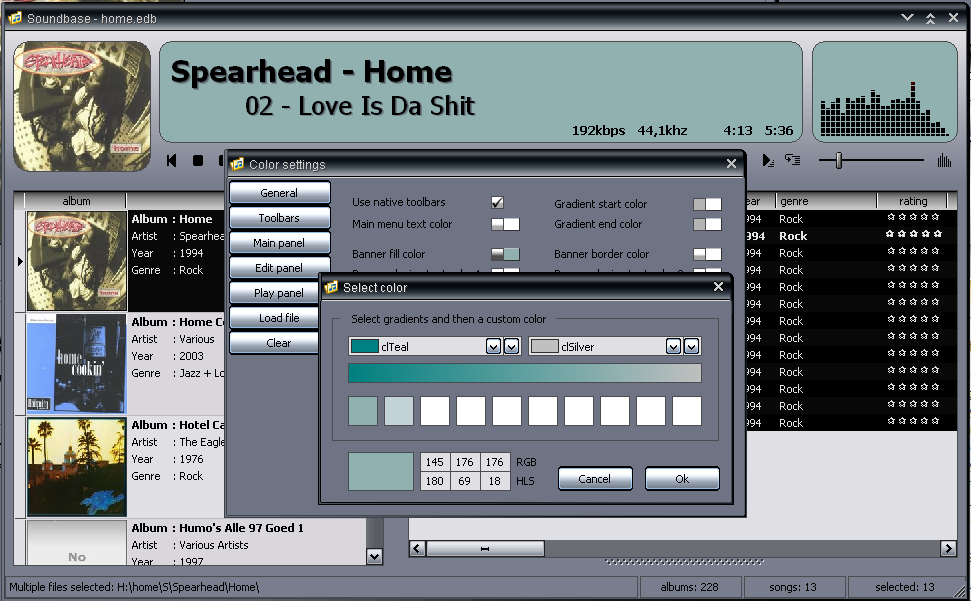971x601 pixels.
Task: Click second arrow button next to clTeal
Action: (x=512, y=347)
